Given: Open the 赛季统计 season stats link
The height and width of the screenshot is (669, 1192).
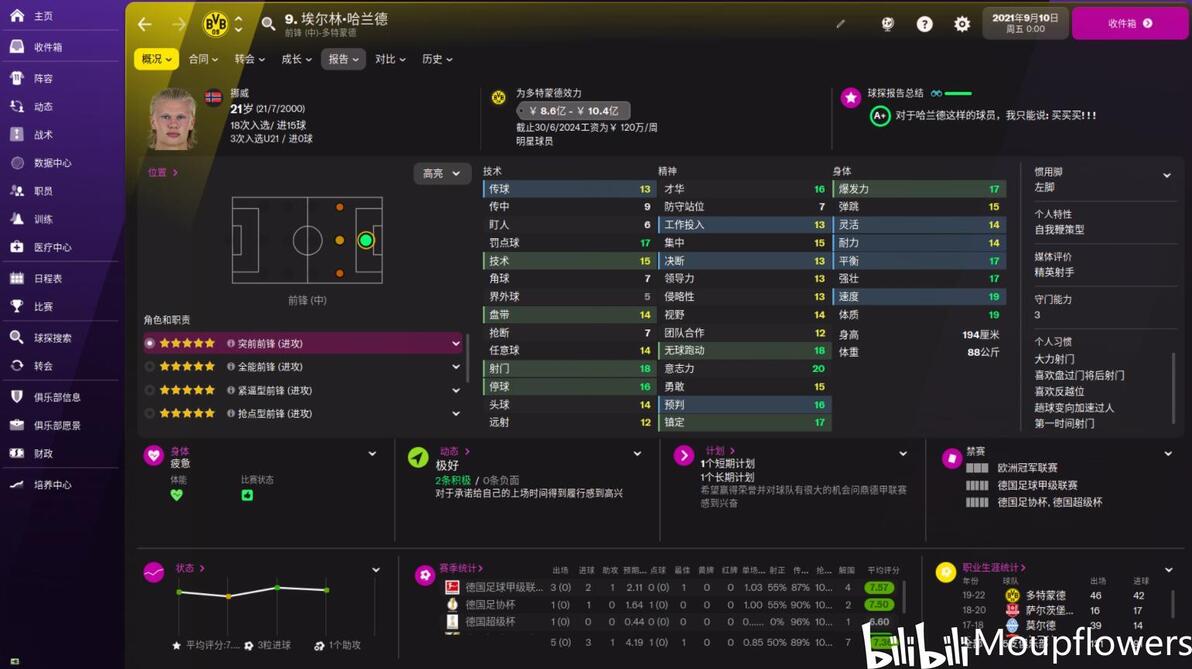Looking at the screenshot, I should pos(461,568).
